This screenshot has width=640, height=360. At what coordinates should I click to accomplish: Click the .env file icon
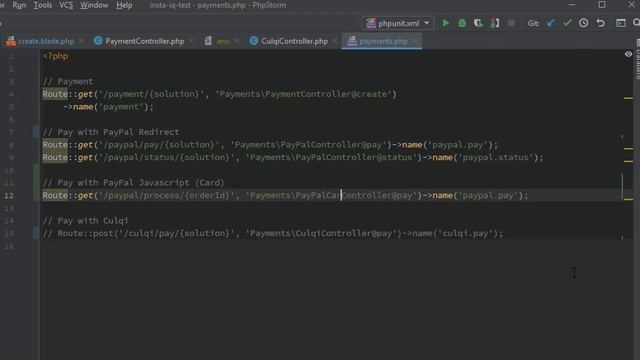[208, 41]
